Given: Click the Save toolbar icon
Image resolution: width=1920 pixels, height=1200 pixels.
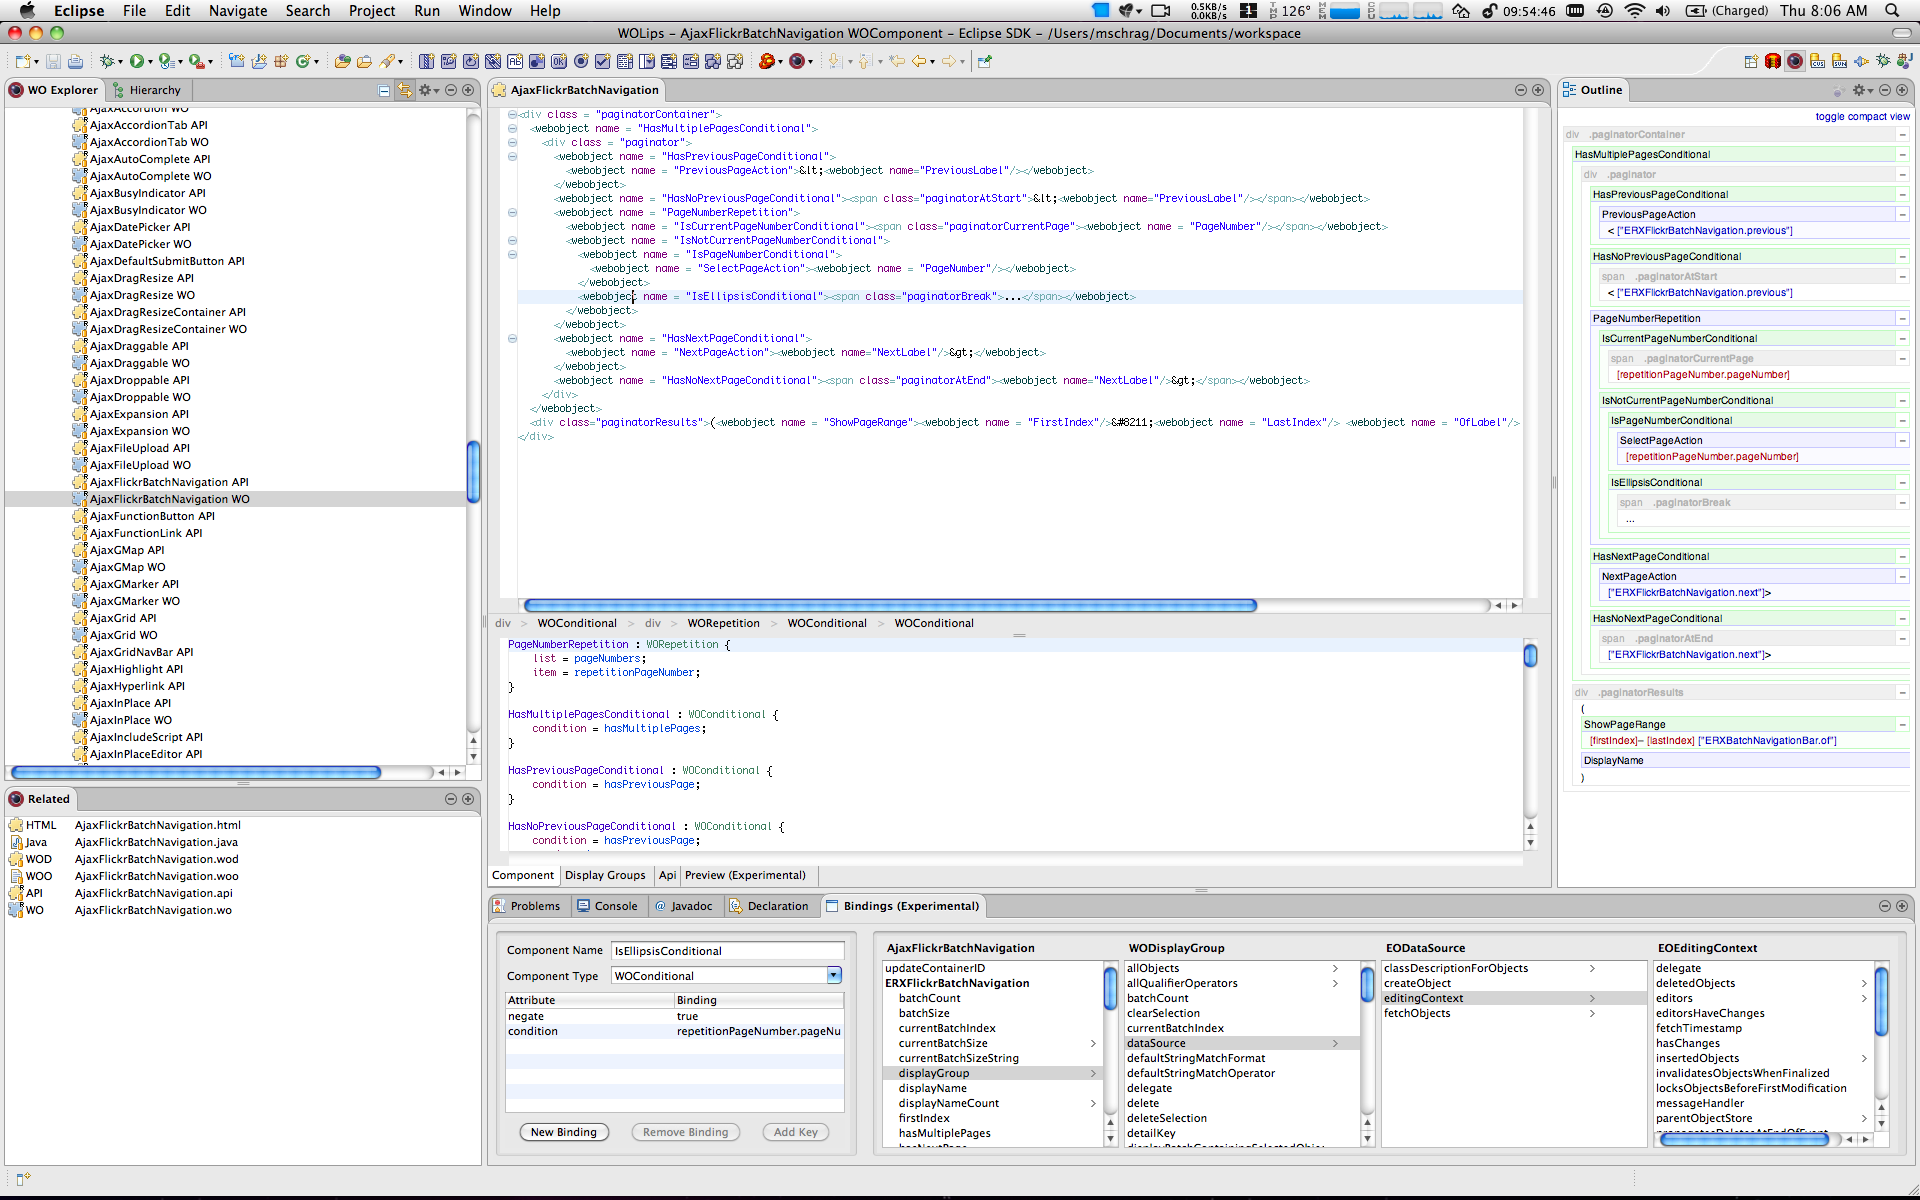Looking at the screenshot, I should pos(53,62).
